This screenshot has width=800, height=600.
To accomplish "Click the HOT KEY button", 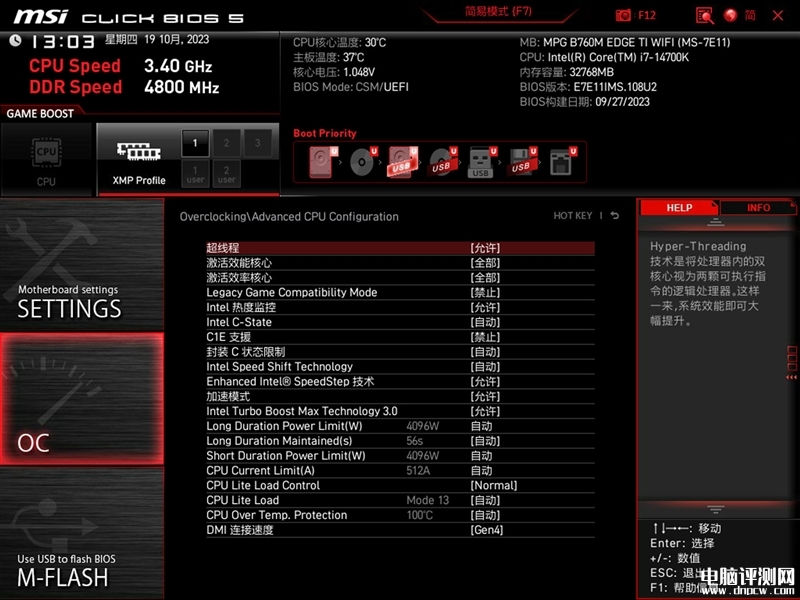I will (573, 216).
